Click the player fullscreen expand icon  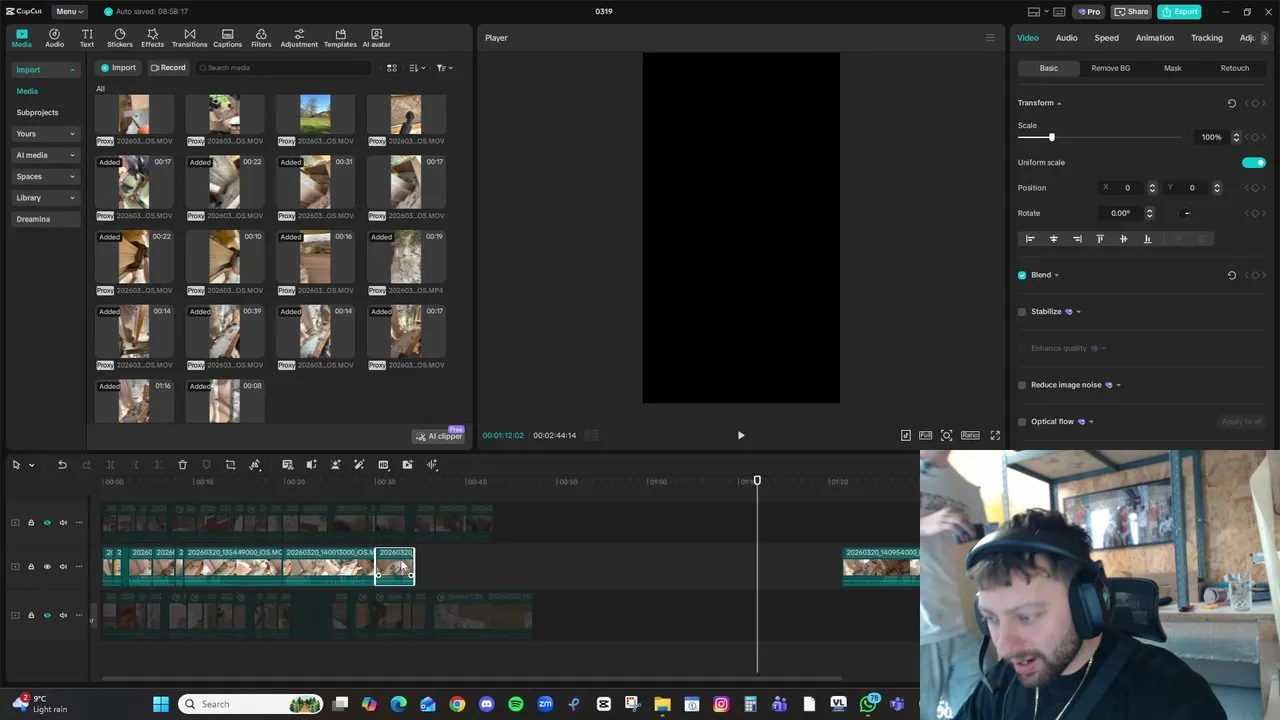(x=995, y=435)
